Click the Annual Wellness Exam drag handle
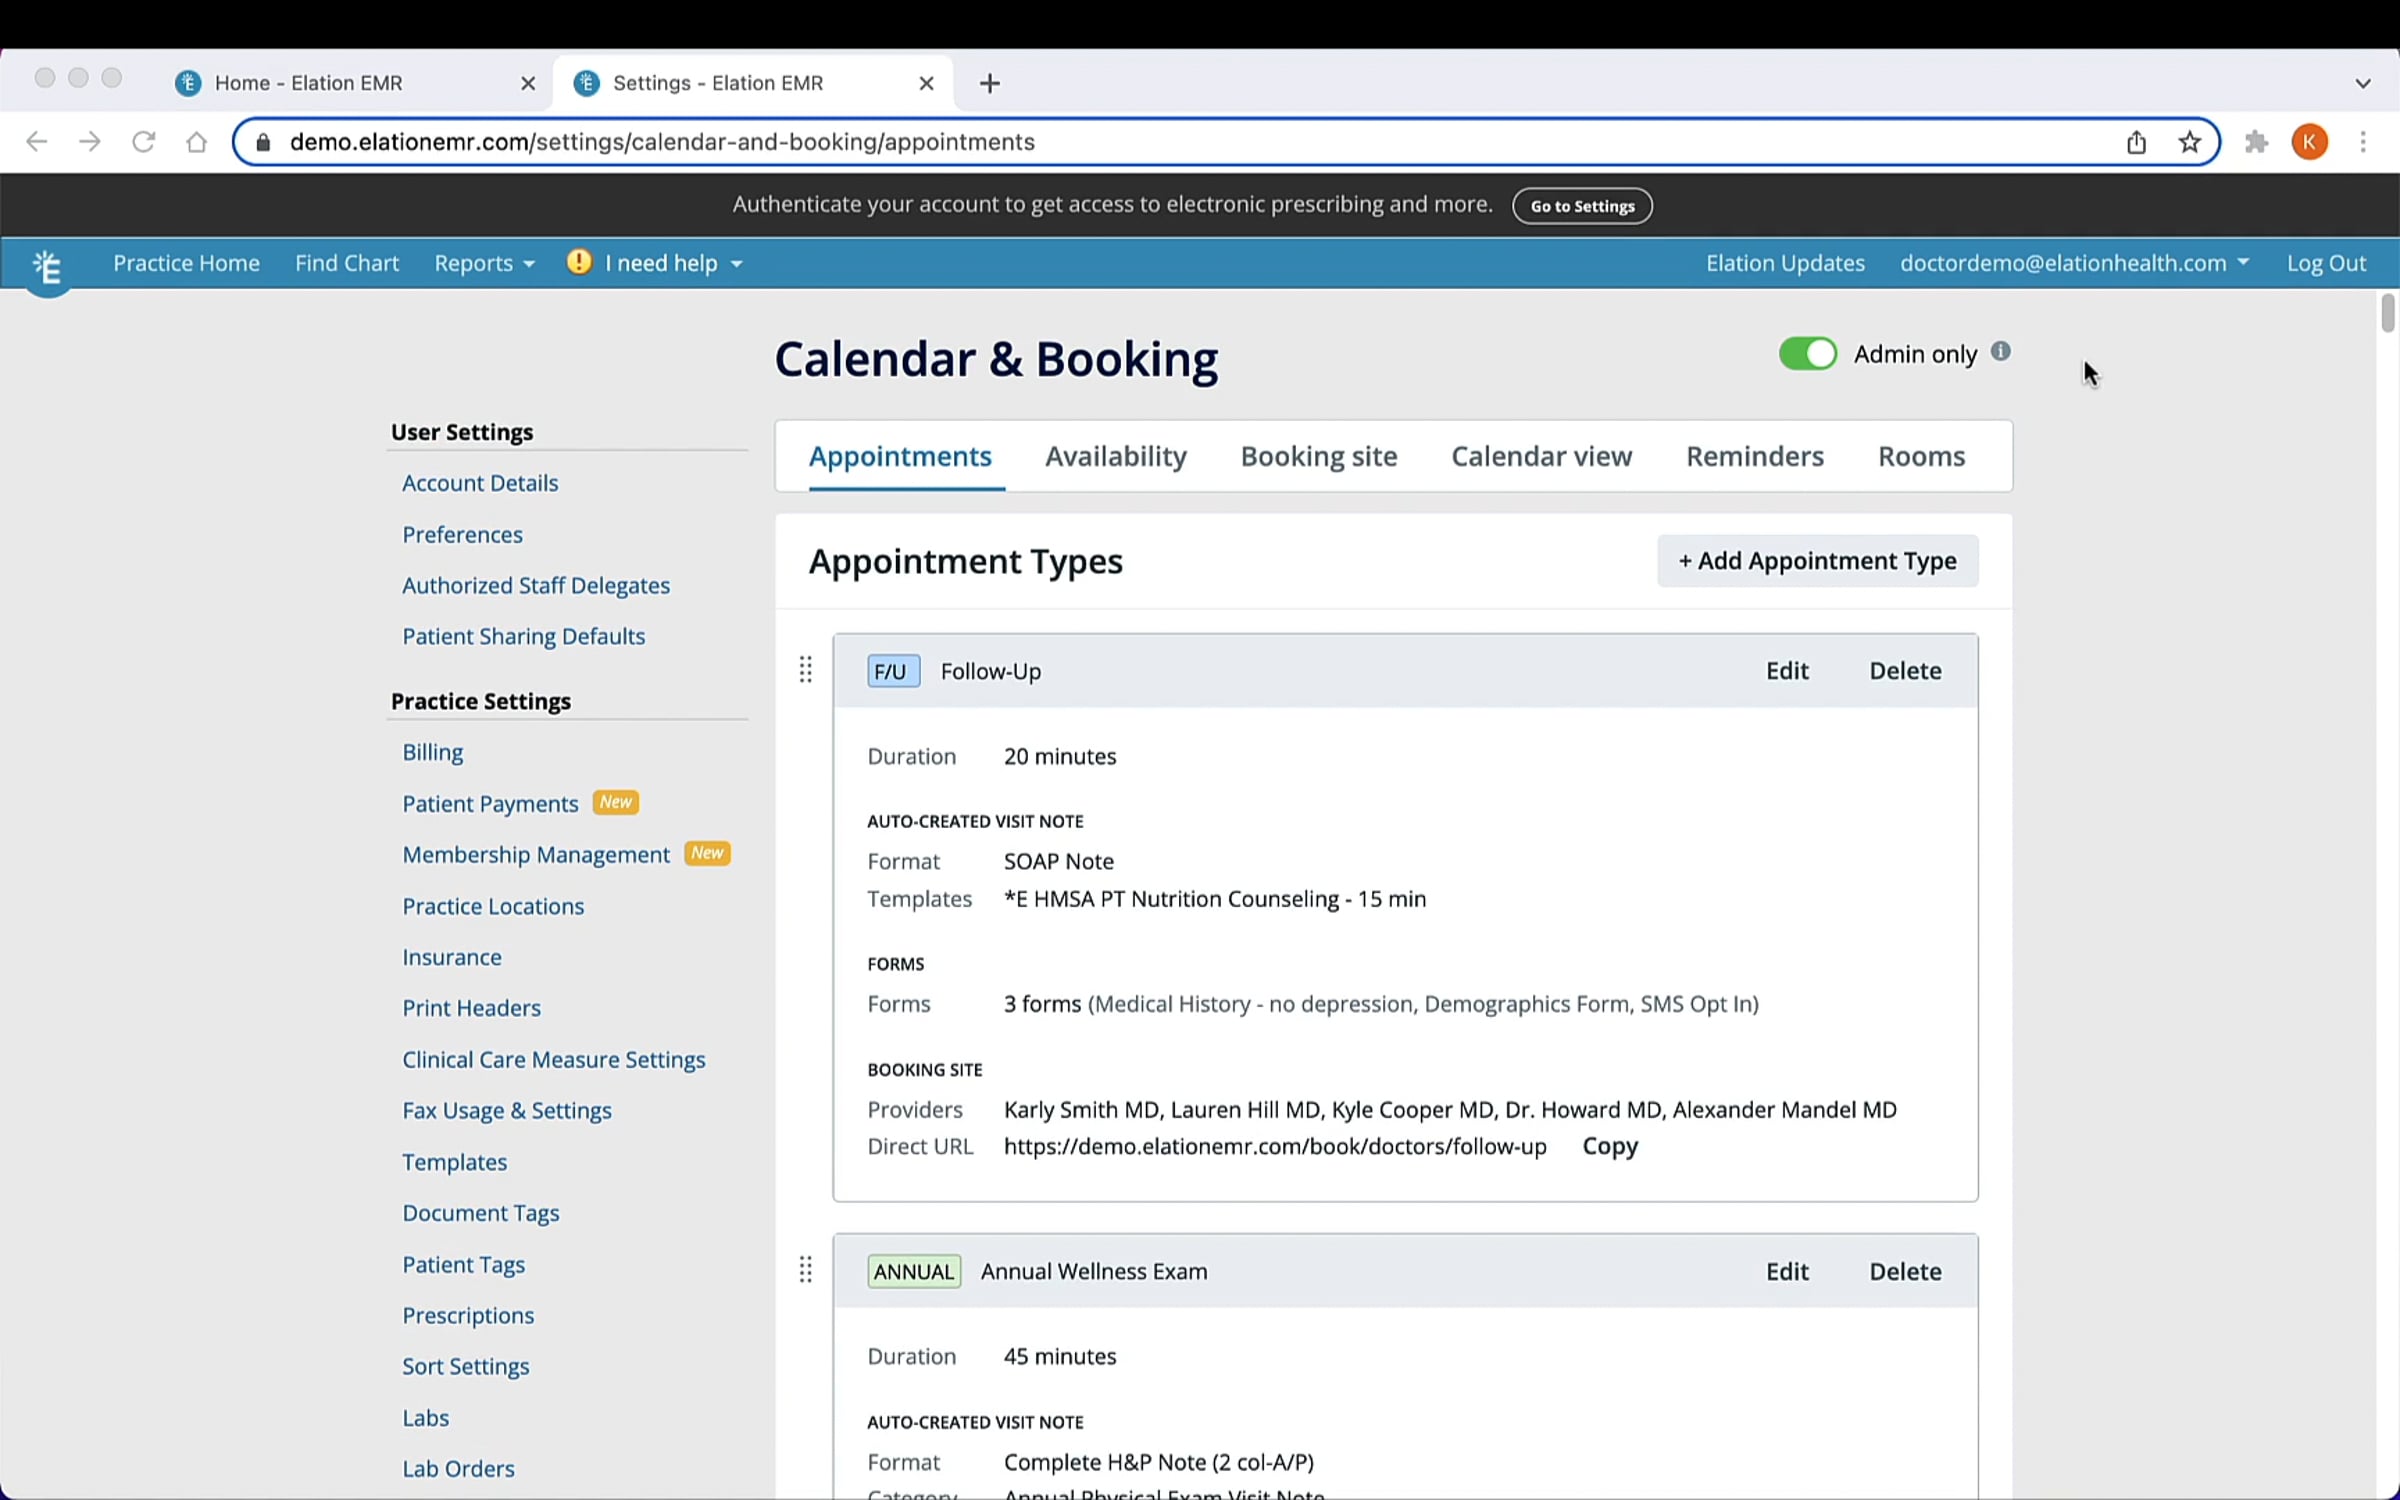Viewport: 2400px width, 1500px height. (x=805, y=1270)
